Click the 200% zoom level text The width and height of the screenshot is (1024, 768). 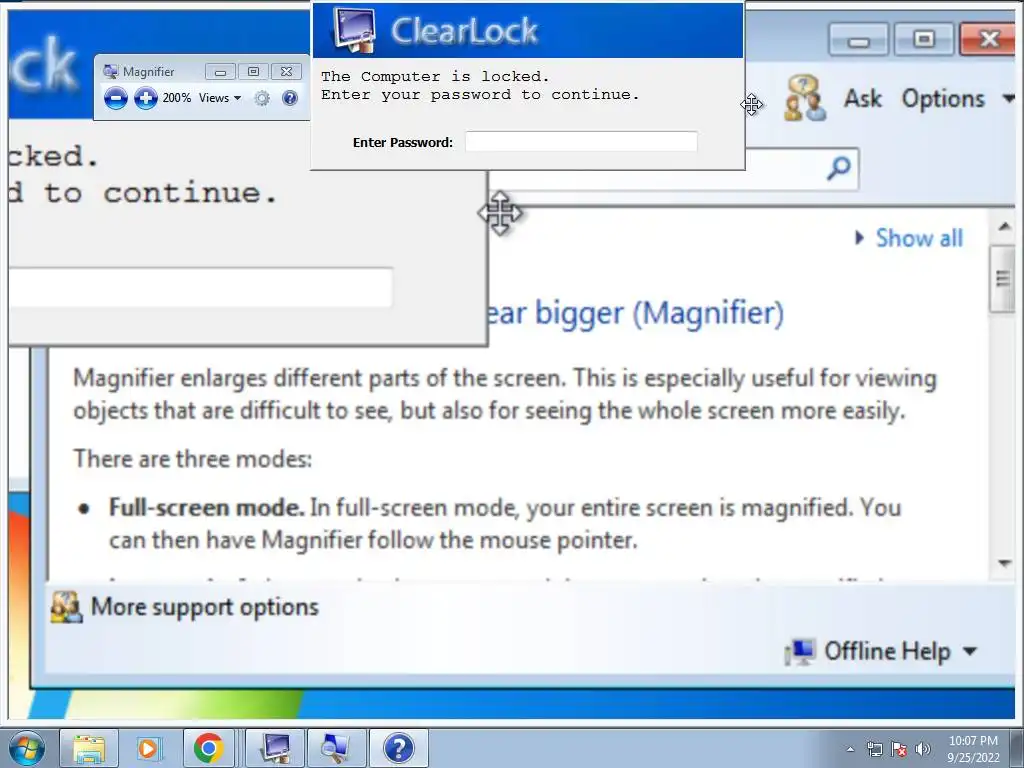(x=176, y=98)
